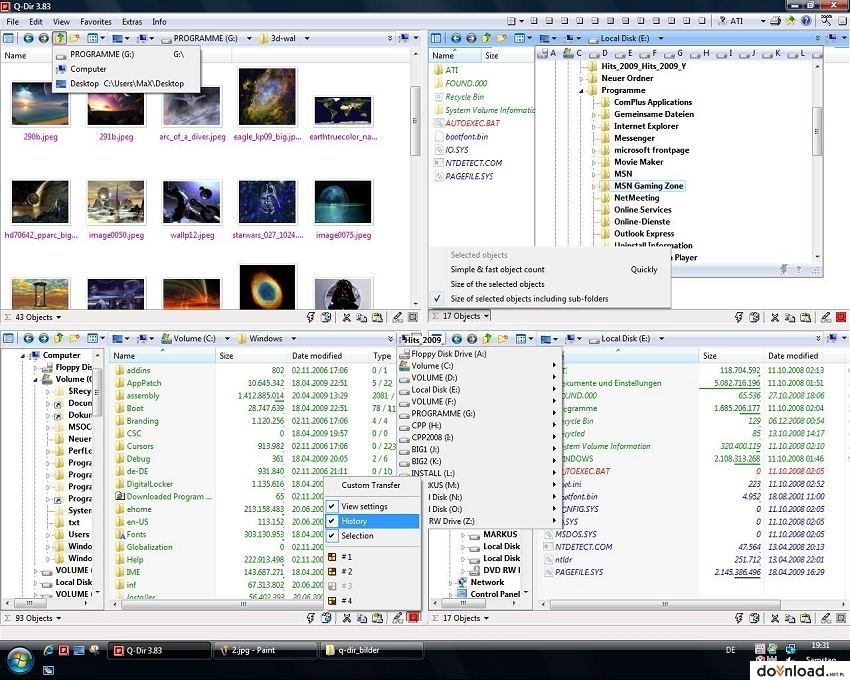The width and height of the screenshot is (850, 680).
Task: Go back in the bottom-left Volume C pane
Action: 28,338
